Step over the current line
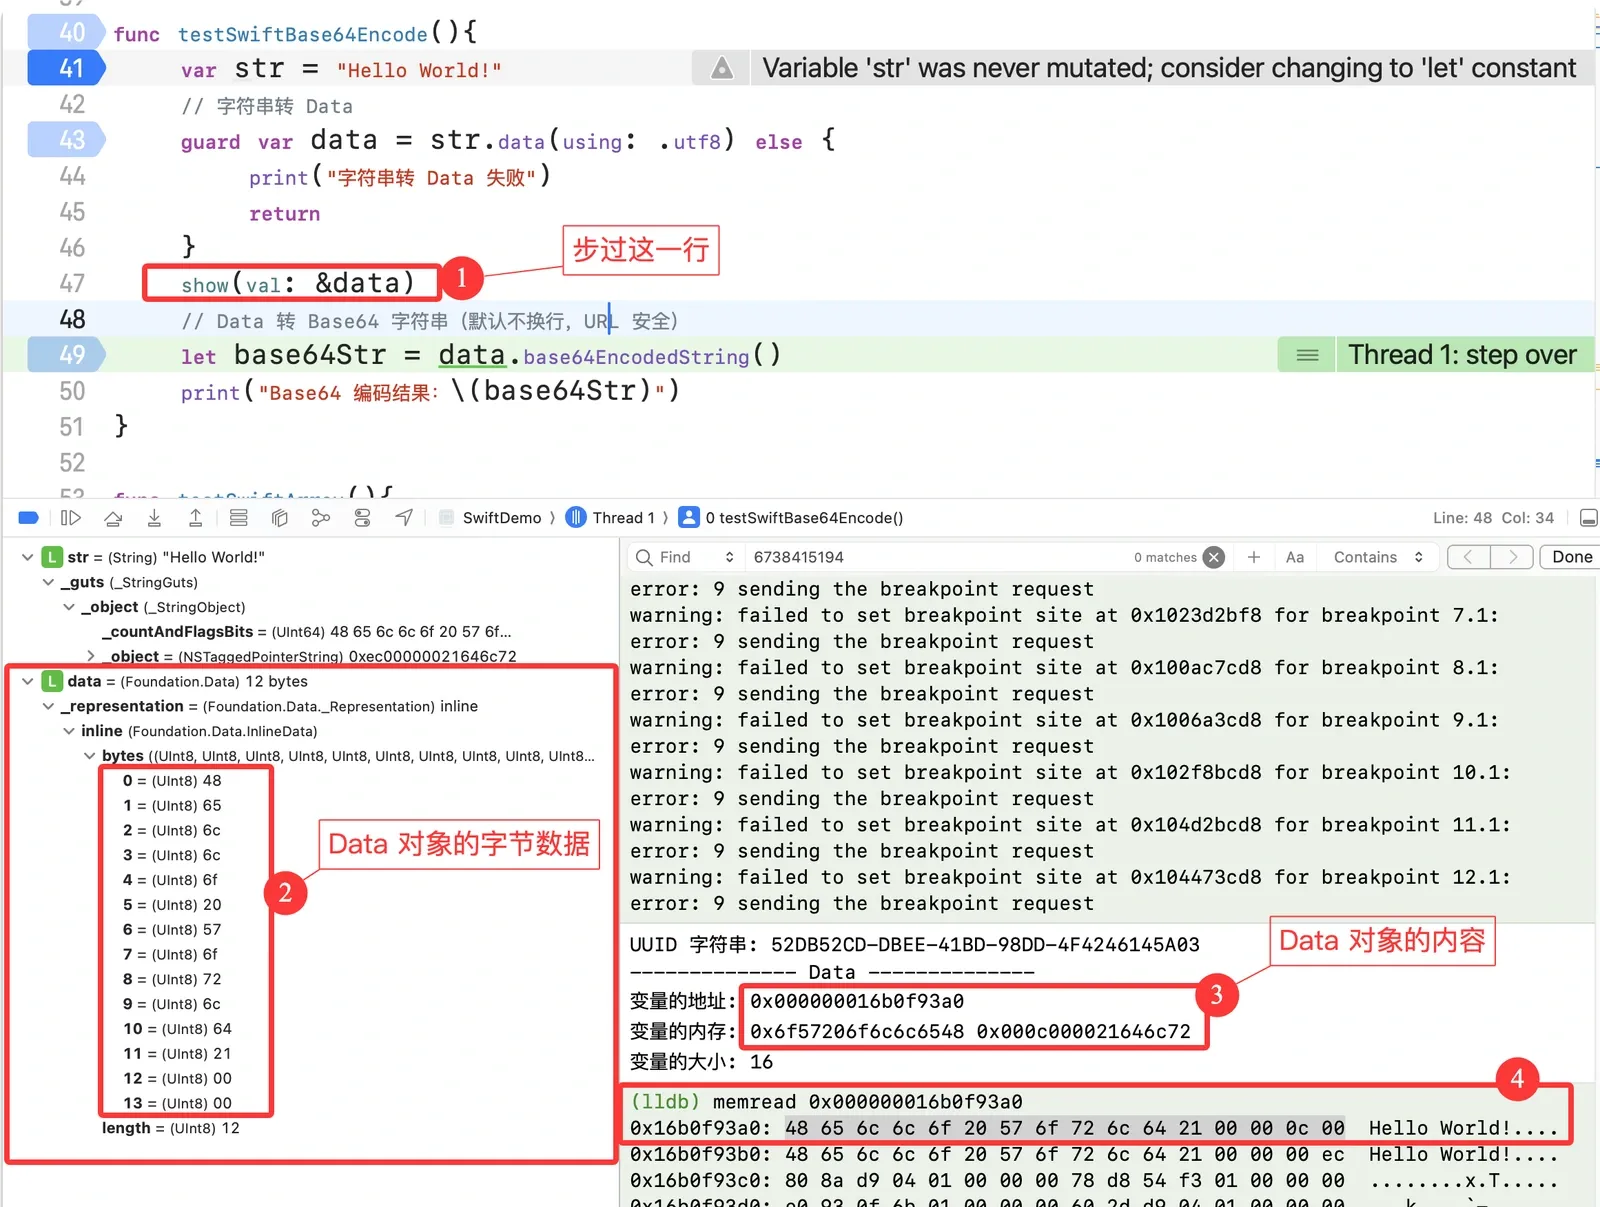The width and height of the screenshot is (1600, 1207). pyautogui.click(x=113, y=518)
